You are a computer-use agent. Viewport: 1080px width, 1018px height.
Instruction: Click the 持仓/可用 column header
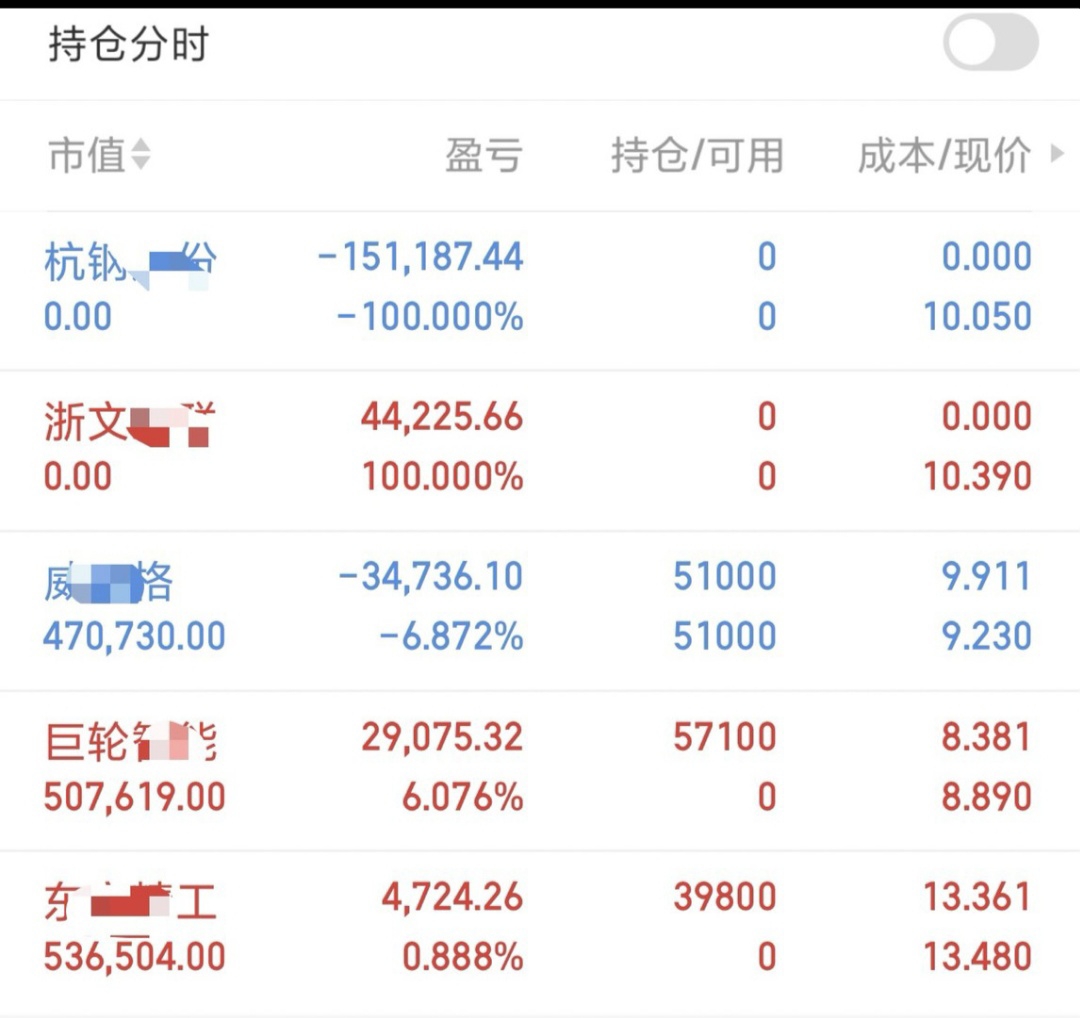point(697,156)
